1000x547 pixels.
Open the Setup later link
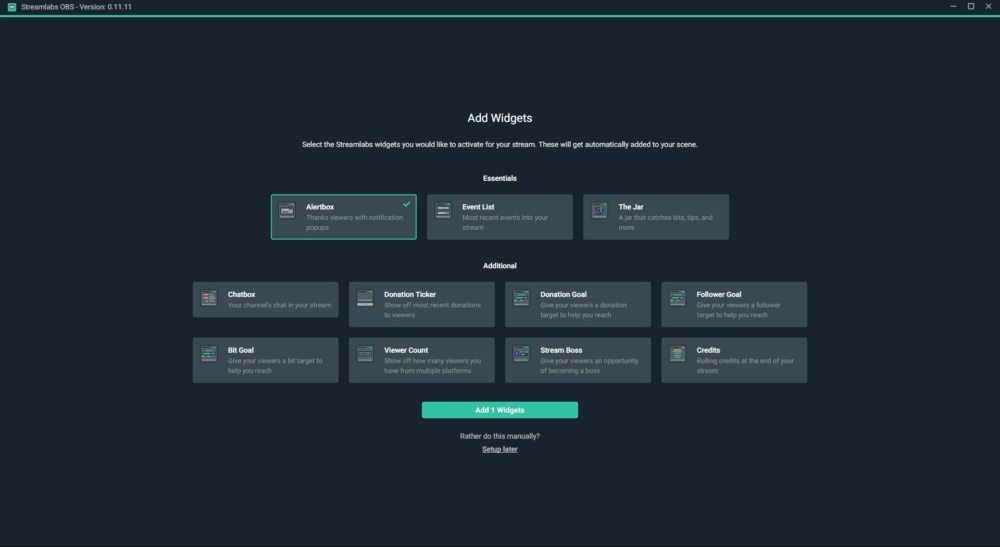(x=500, y=449)
